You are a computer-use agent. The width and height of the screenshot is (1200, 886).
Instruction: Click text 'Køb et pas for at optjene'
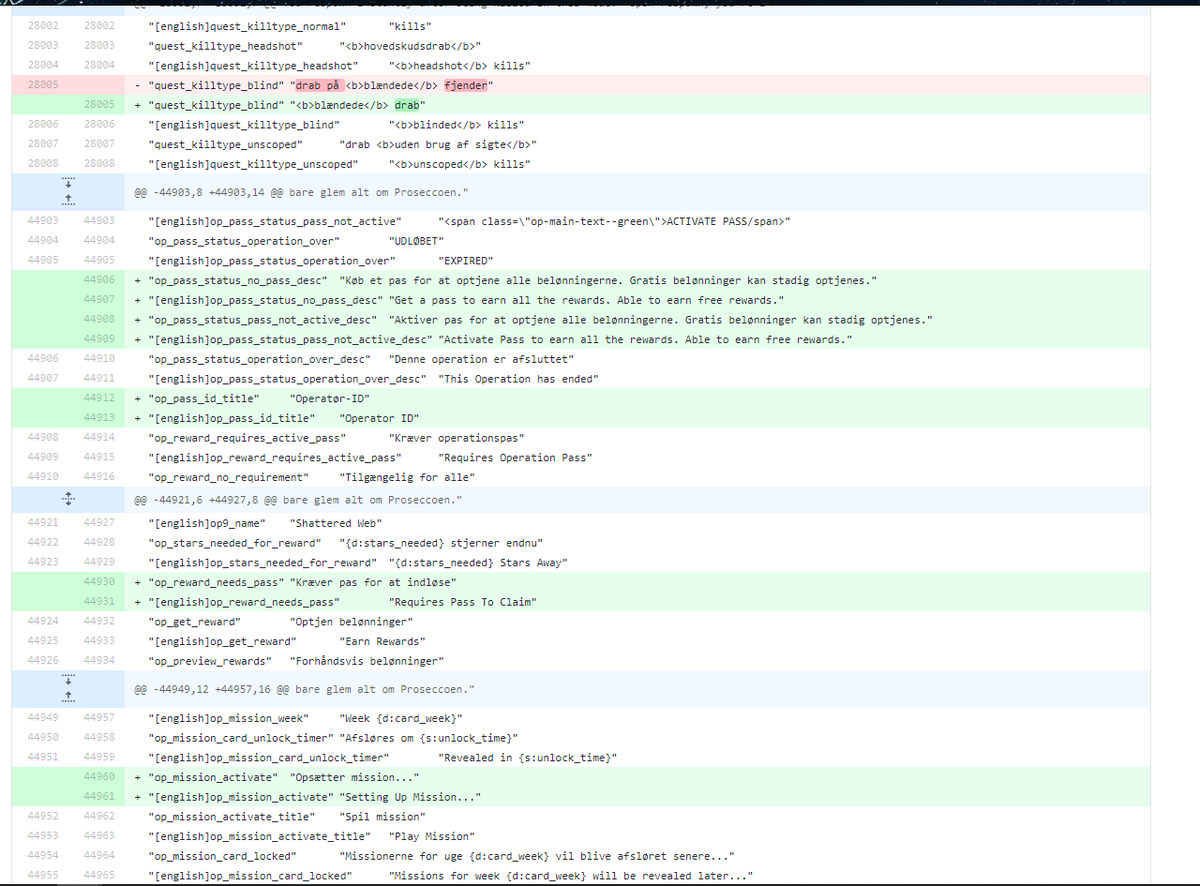[x=426, y=280]
